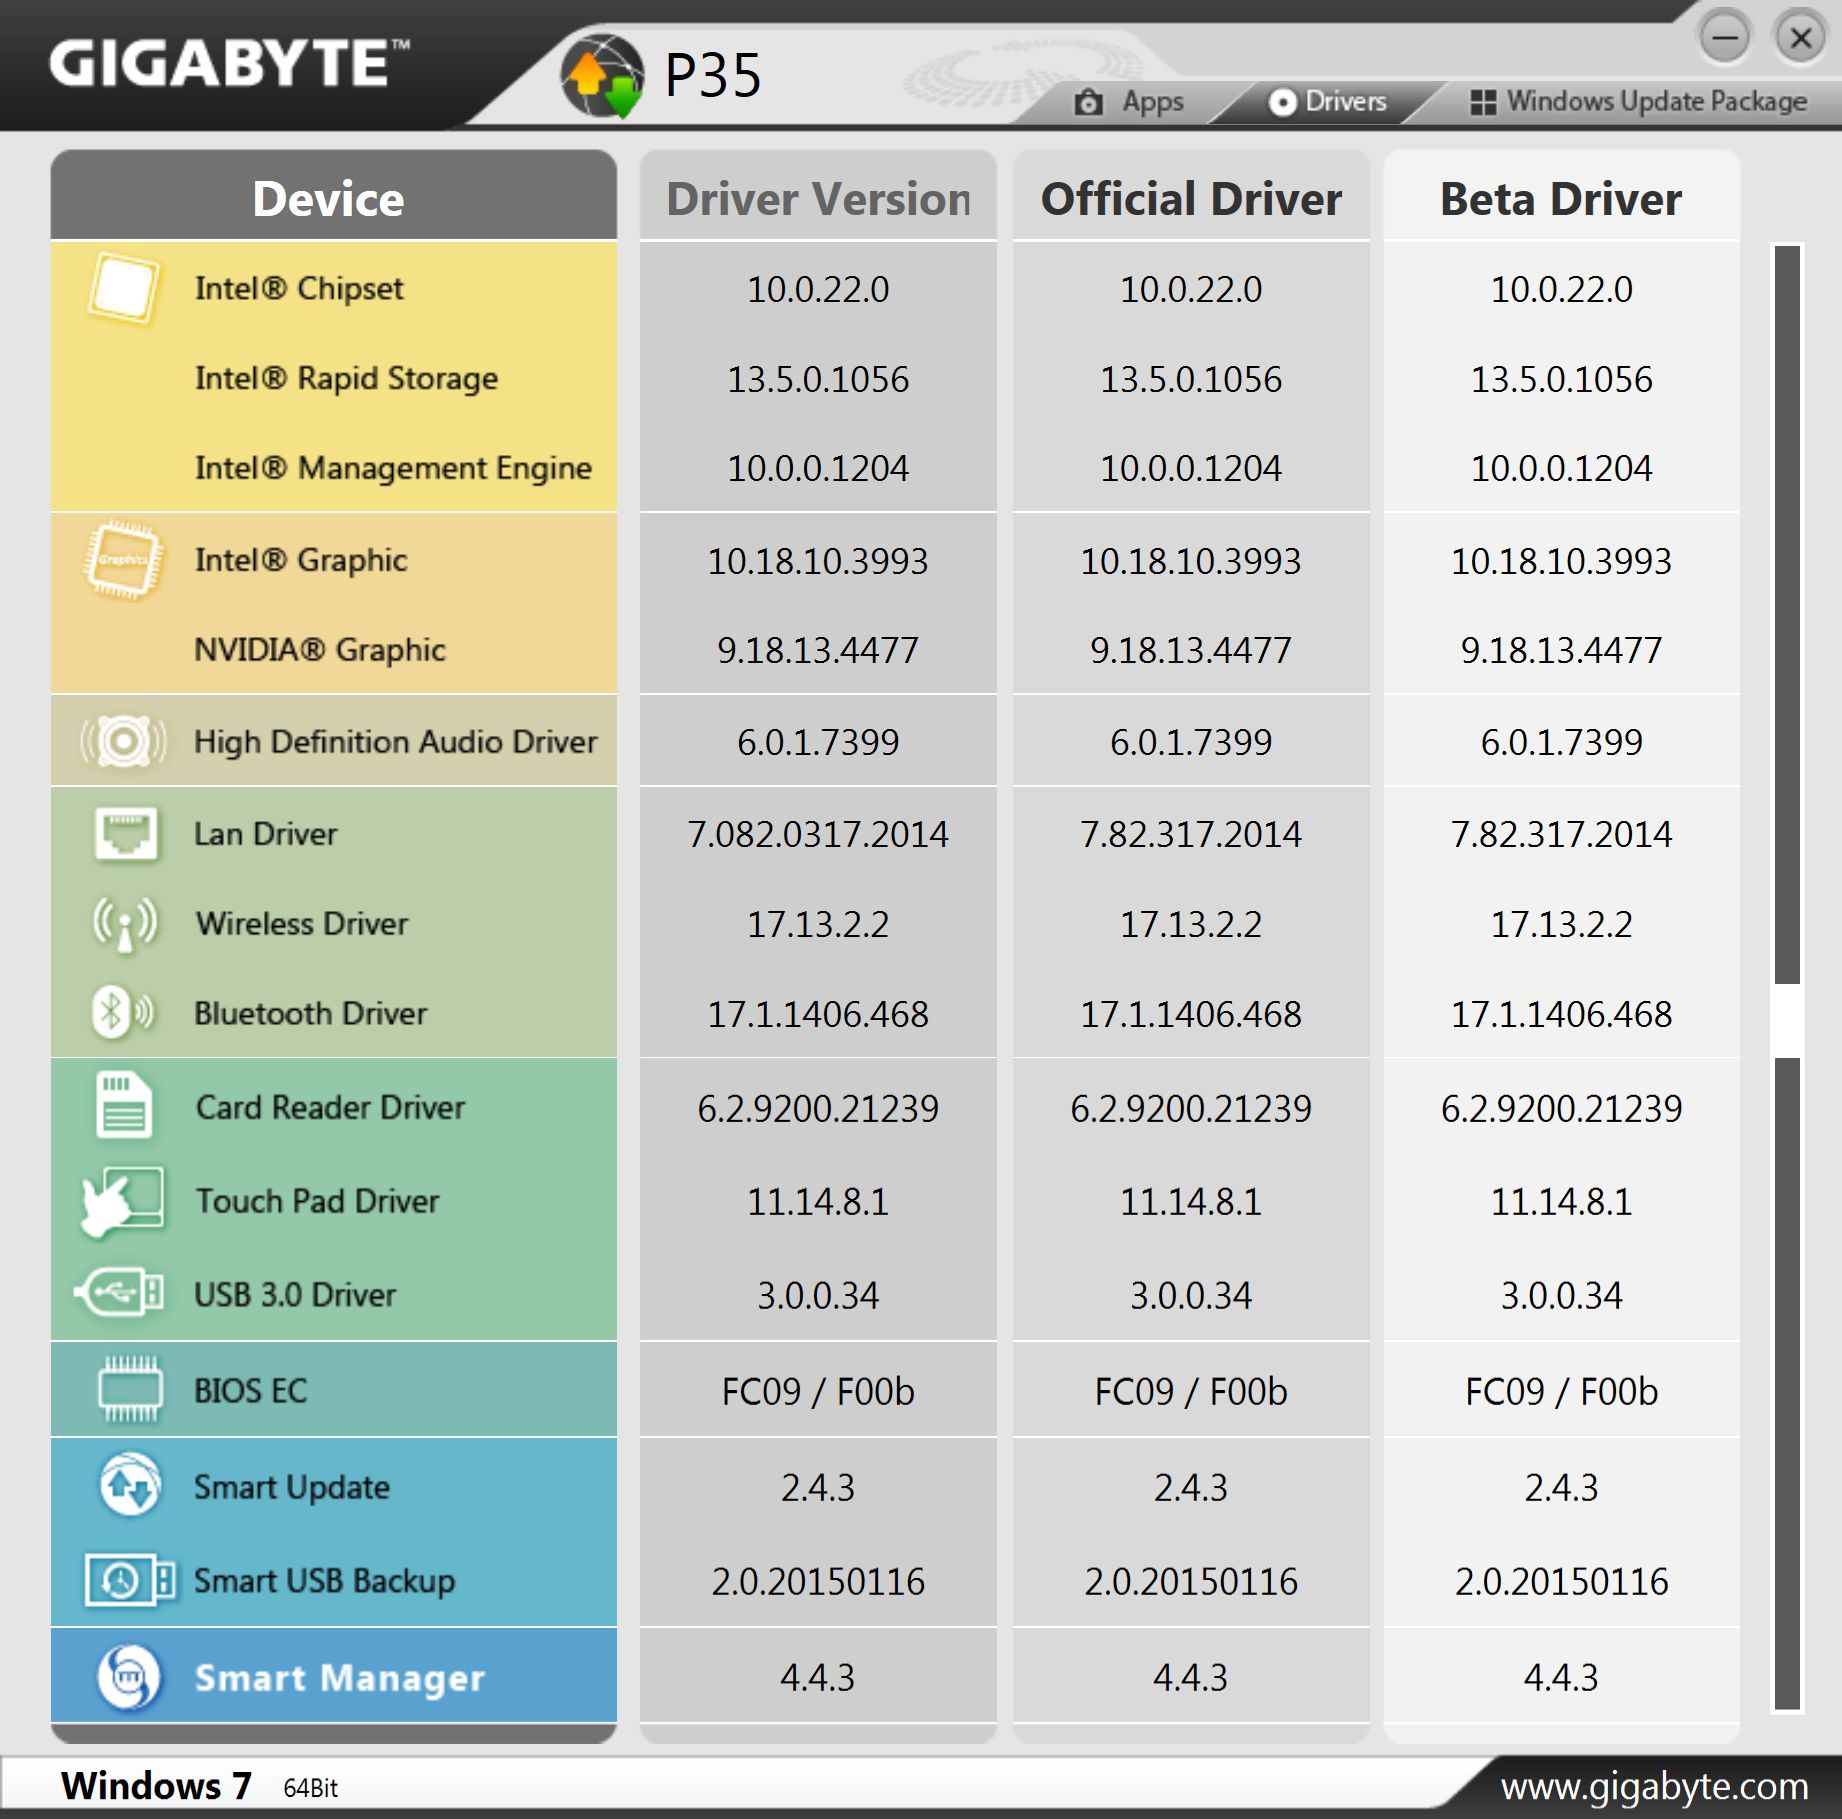Click Official Driver FC09 / F00b for BIOS EC
The width and height of the screenshot is (1842, 1819).
point(1191,1391)
